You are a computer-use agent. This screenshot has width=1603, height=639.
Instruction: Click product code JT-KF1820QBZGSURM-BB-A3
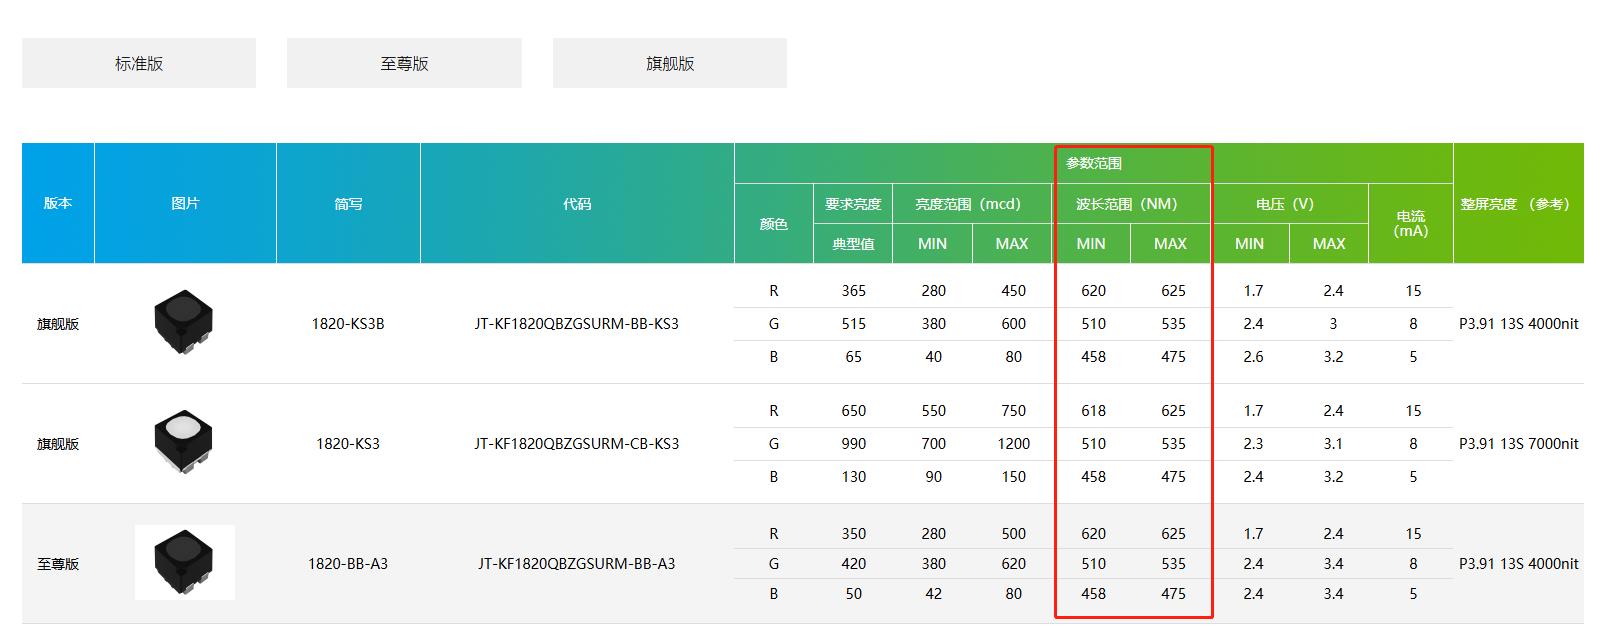click(576, 564)
